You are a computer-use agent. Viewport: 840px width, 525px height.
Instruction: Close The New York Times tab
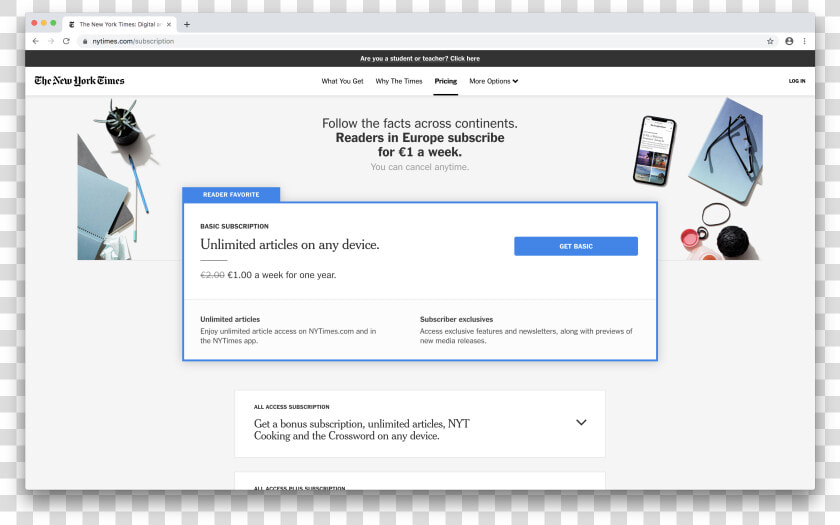click(169, 25)
